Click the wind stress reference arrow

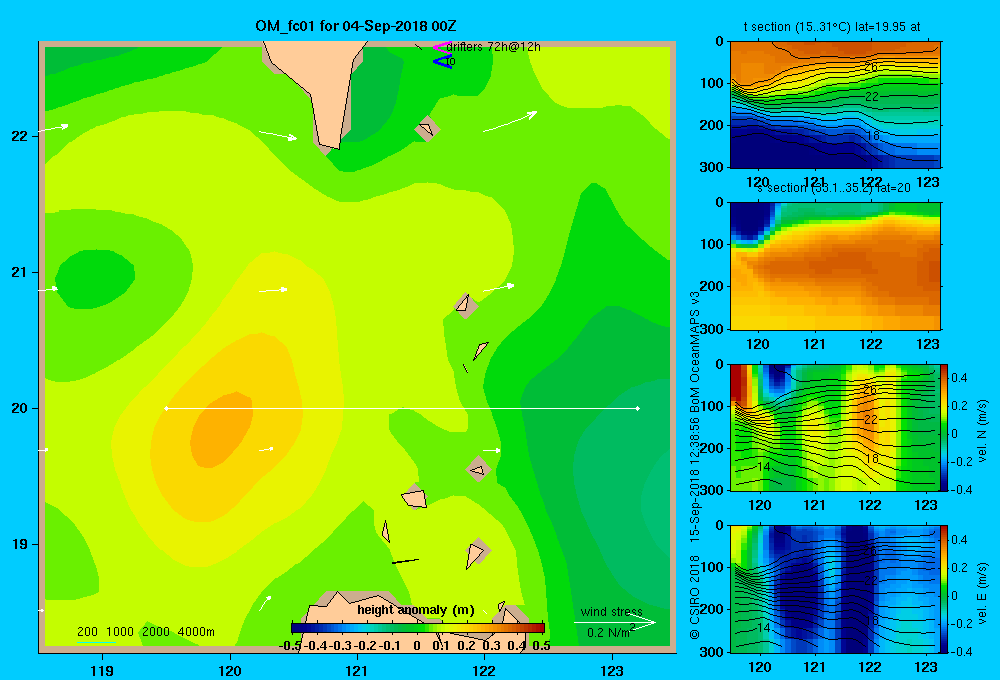[615, 623]
